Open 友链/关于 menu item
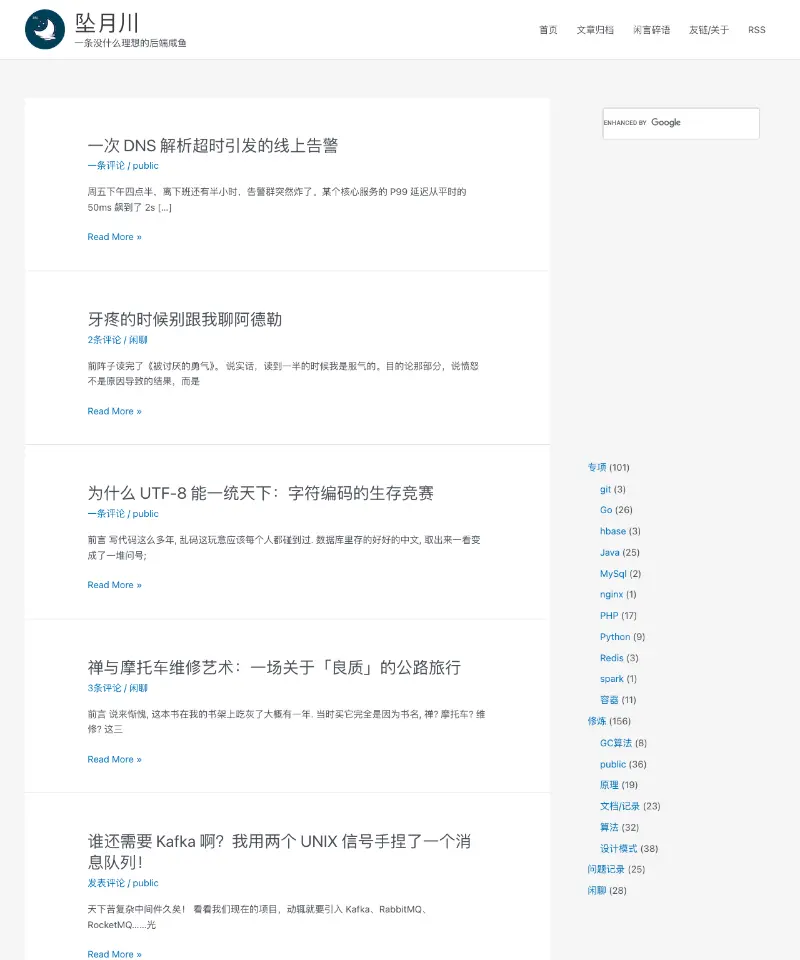800x960 pixels. [x=709, y=29]
